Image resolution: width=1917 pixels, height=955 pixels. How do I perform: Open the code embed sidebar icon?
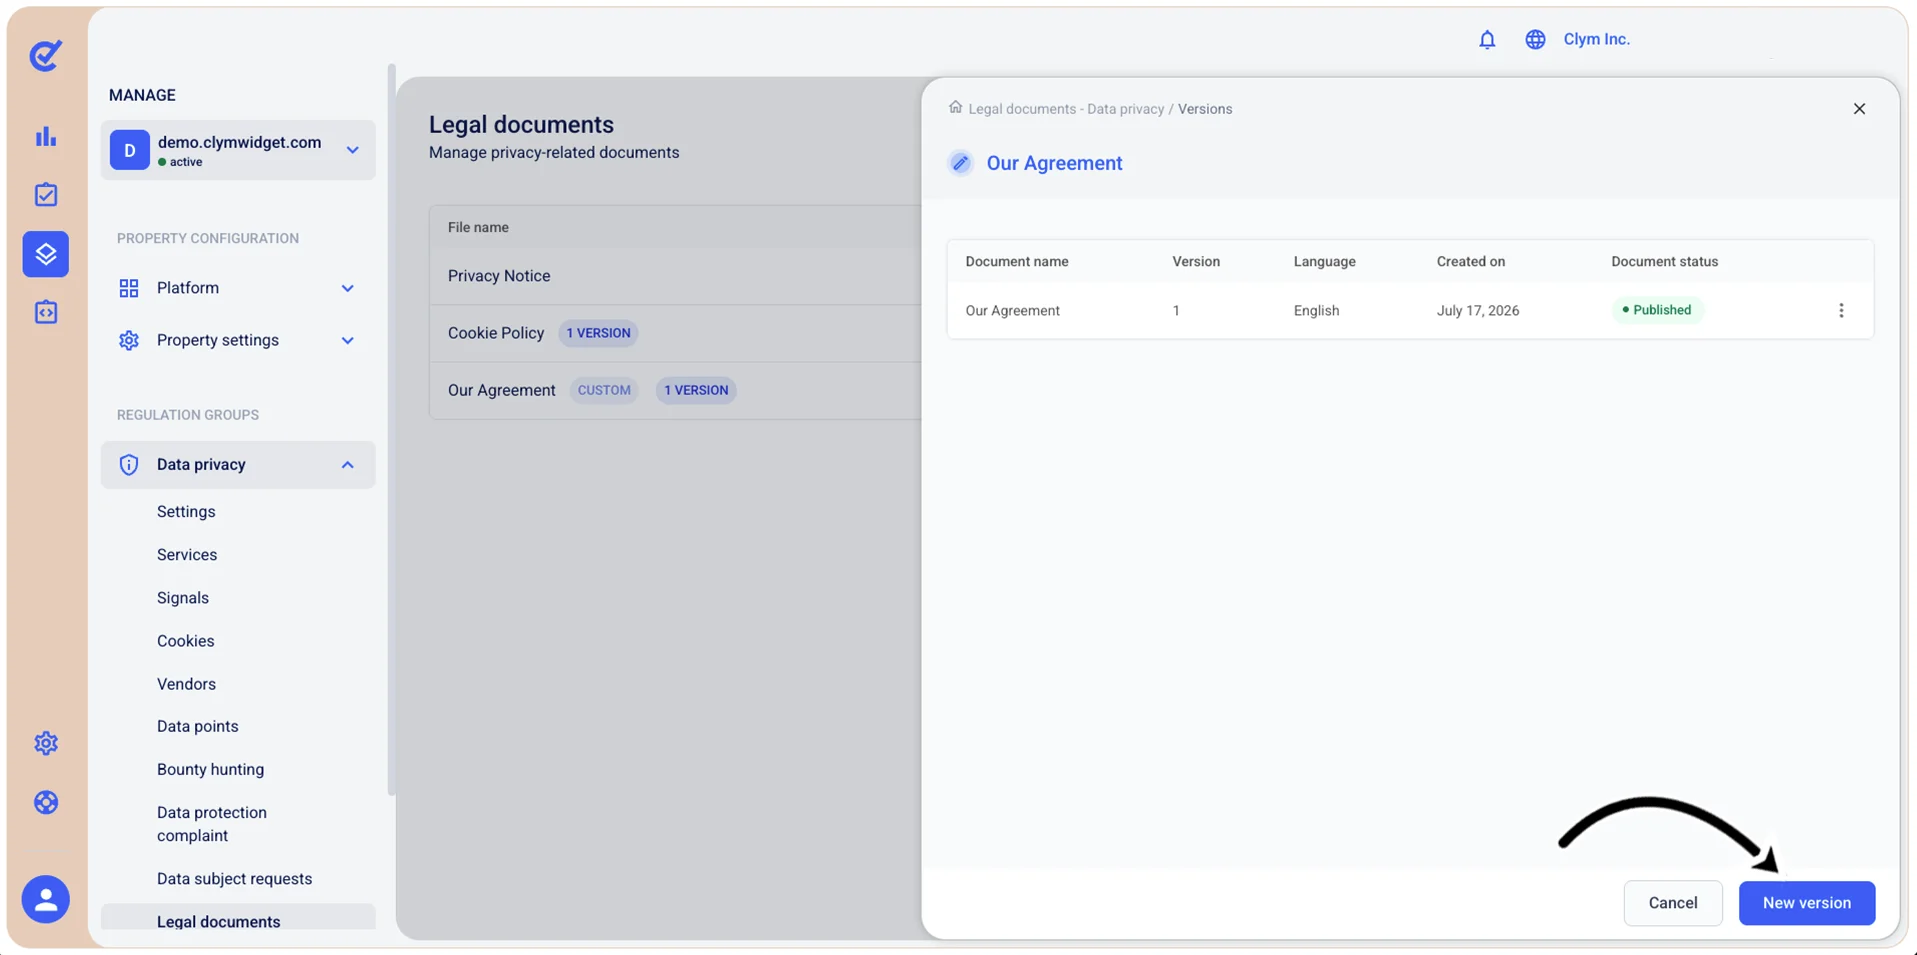coord(46,312)
